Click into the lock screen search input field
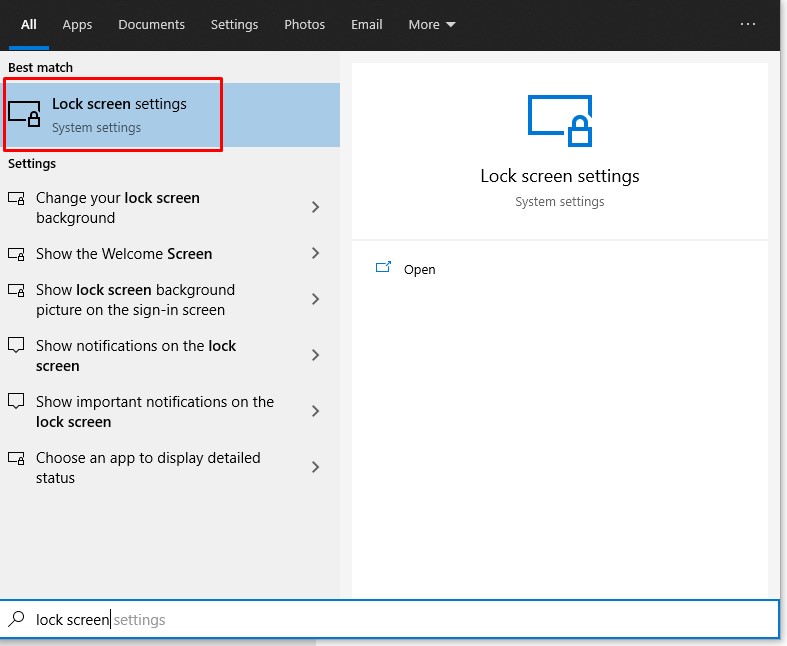 400,619
